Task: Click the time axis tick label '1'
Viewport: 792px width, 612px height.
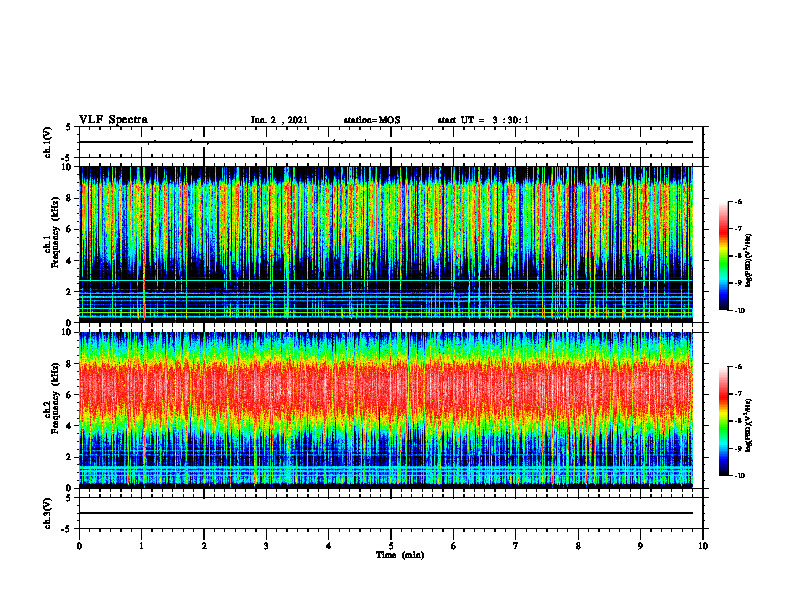Action: tap(141, 546)
